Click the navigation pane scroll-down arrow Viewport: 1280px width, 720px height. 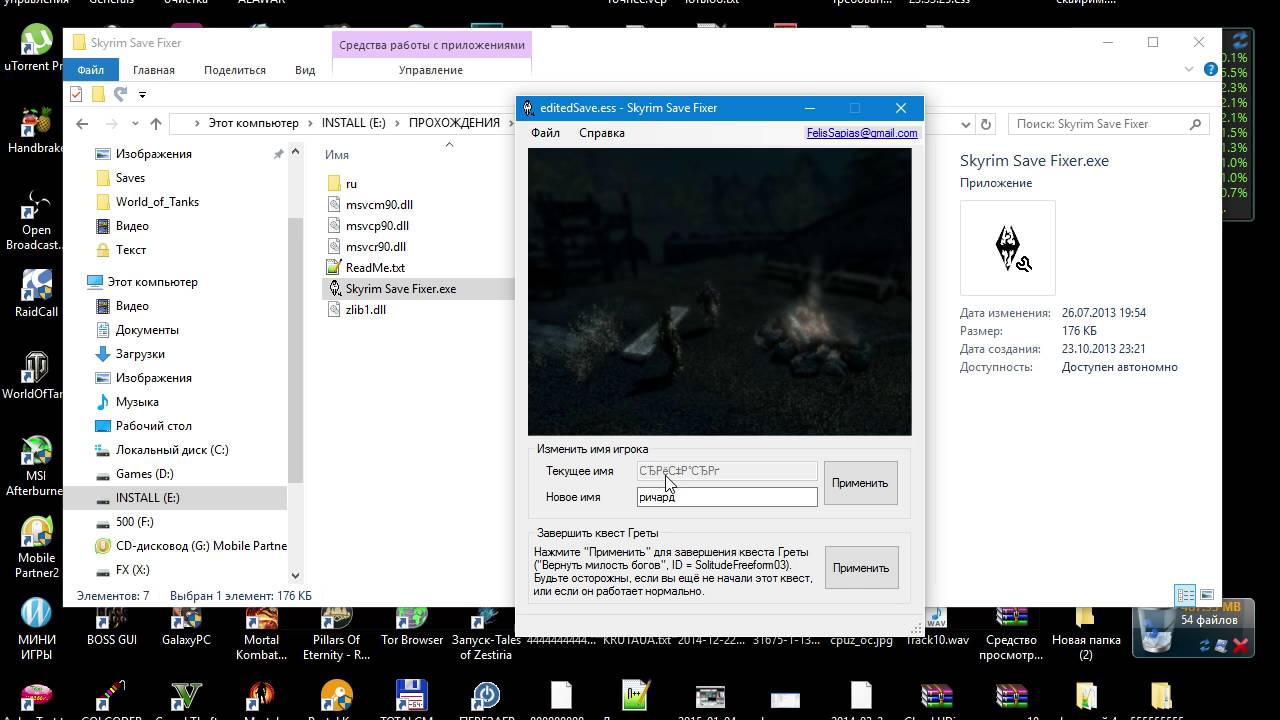296,575
